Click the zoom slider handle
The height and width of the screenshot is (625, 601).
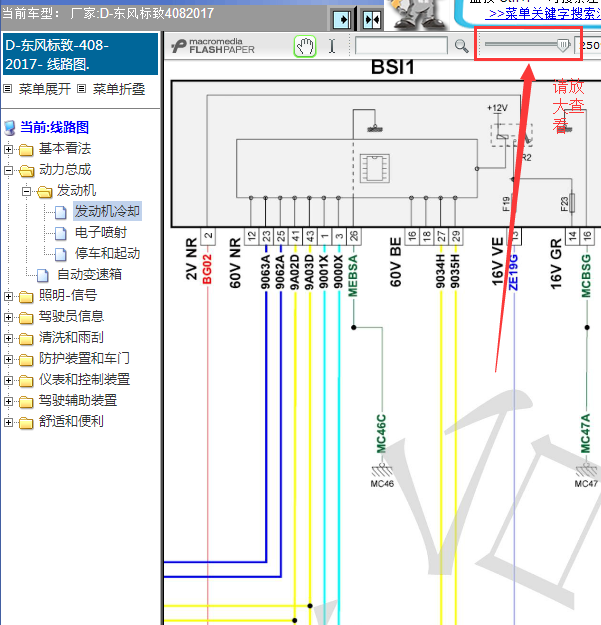click(x=563, y=45)
